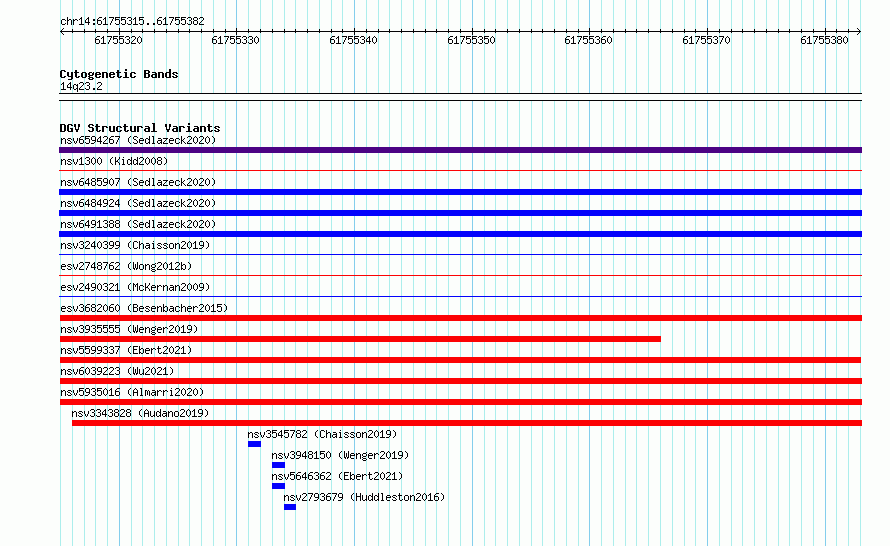Click the small blue nsv5646362 variant block

(x=278, y=486)
